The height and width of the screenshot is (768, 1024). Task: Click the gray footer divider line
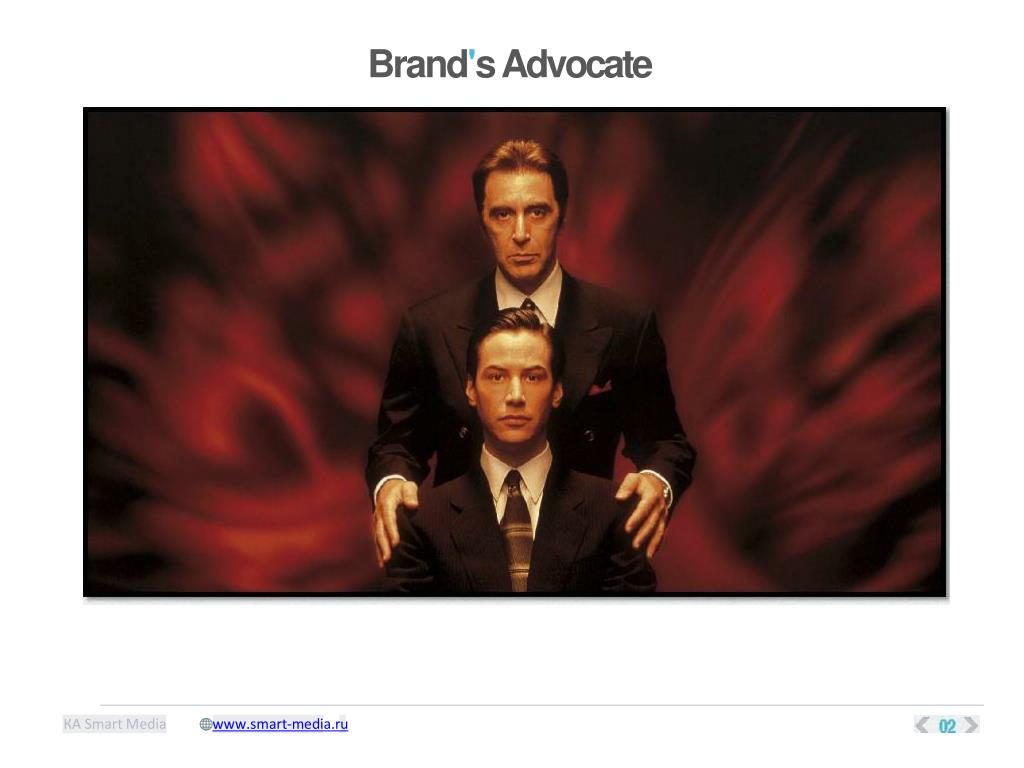point(542,705)
